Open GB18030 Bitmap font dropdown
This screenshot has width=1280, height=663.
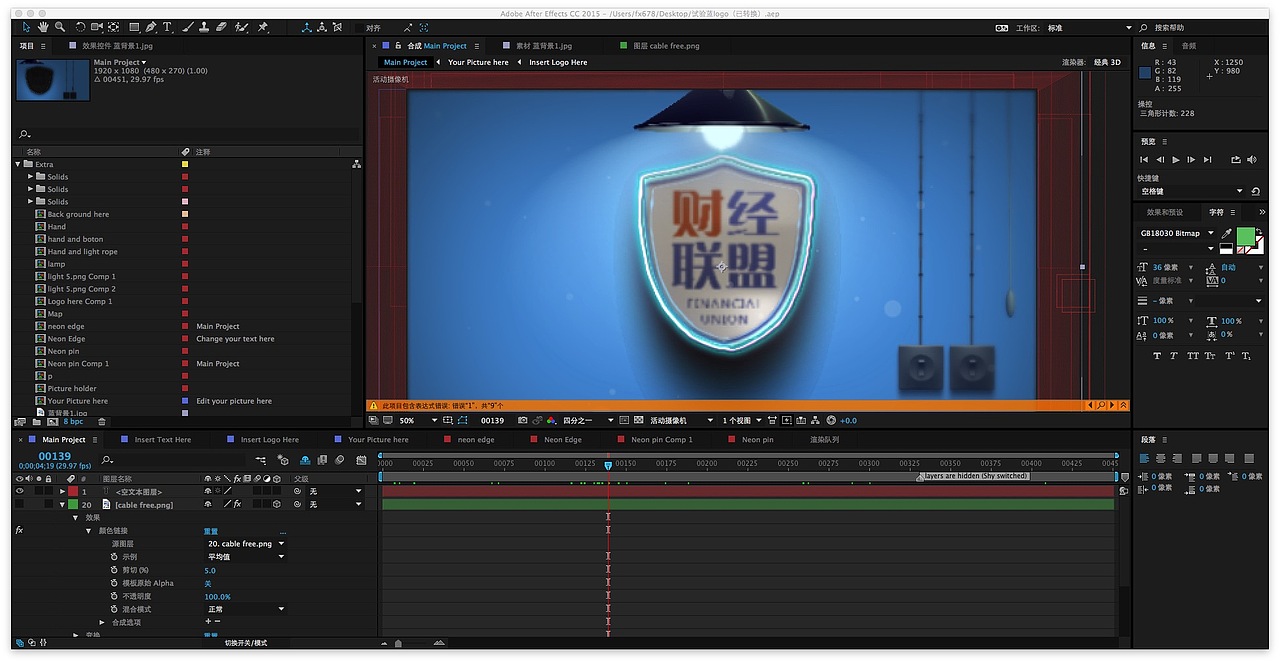point(1178,233)
